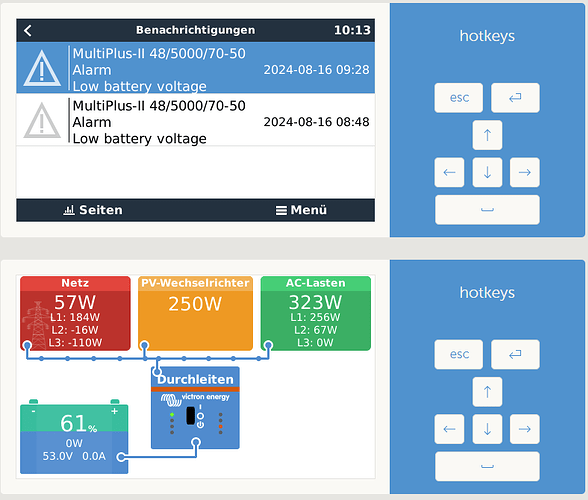
Task: Click the Victron Durchleiten inverter icon
Action: pyautogui.click(x=195, y=408)
